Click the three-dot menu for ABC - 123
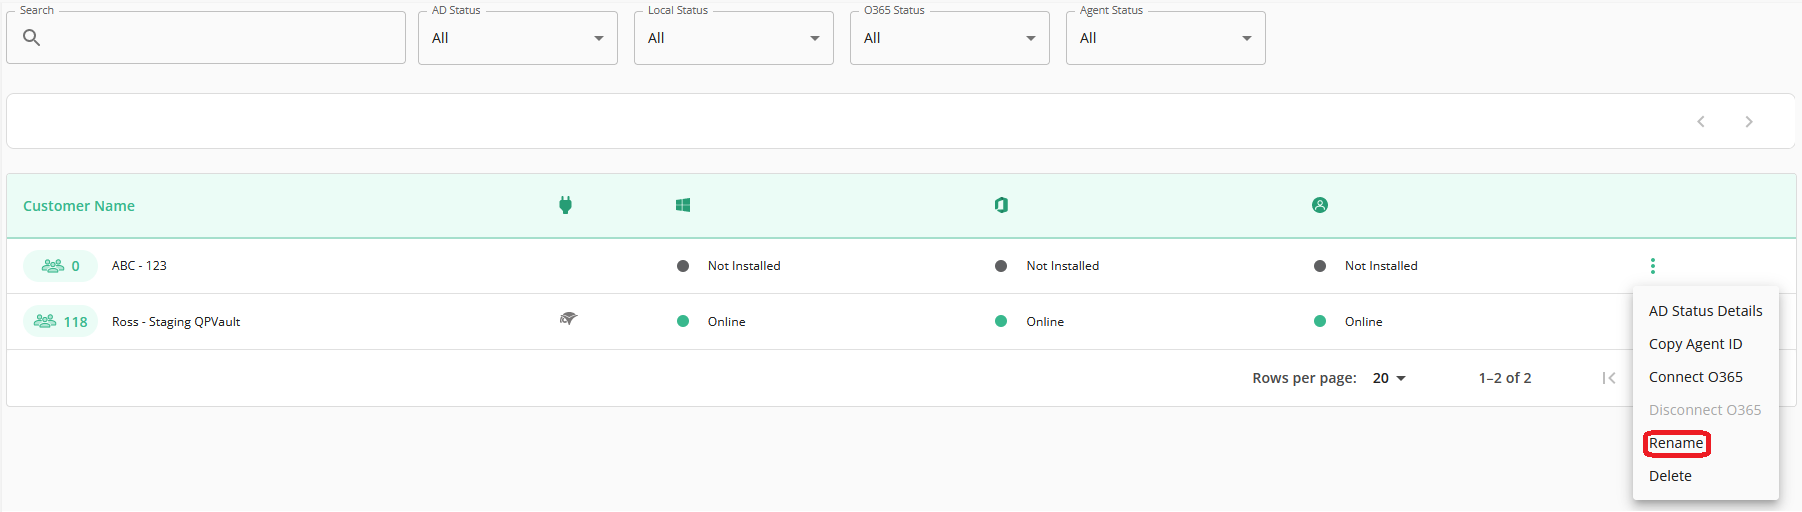 pos(1653,266)
